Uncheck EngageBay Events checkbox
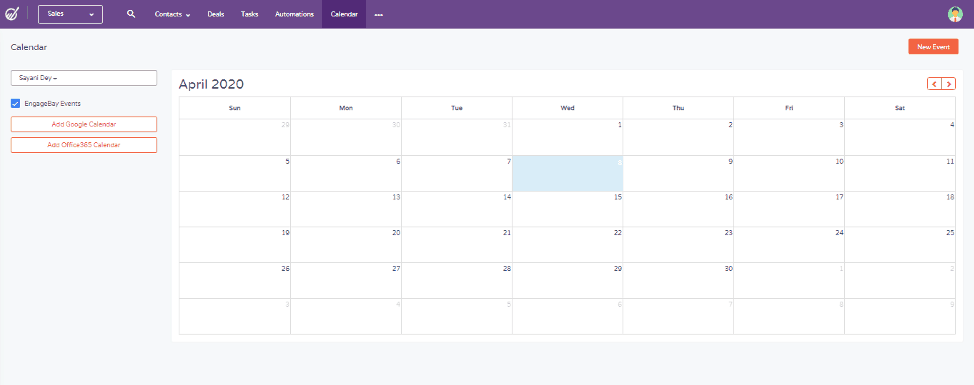 click(x=16, y=104)
